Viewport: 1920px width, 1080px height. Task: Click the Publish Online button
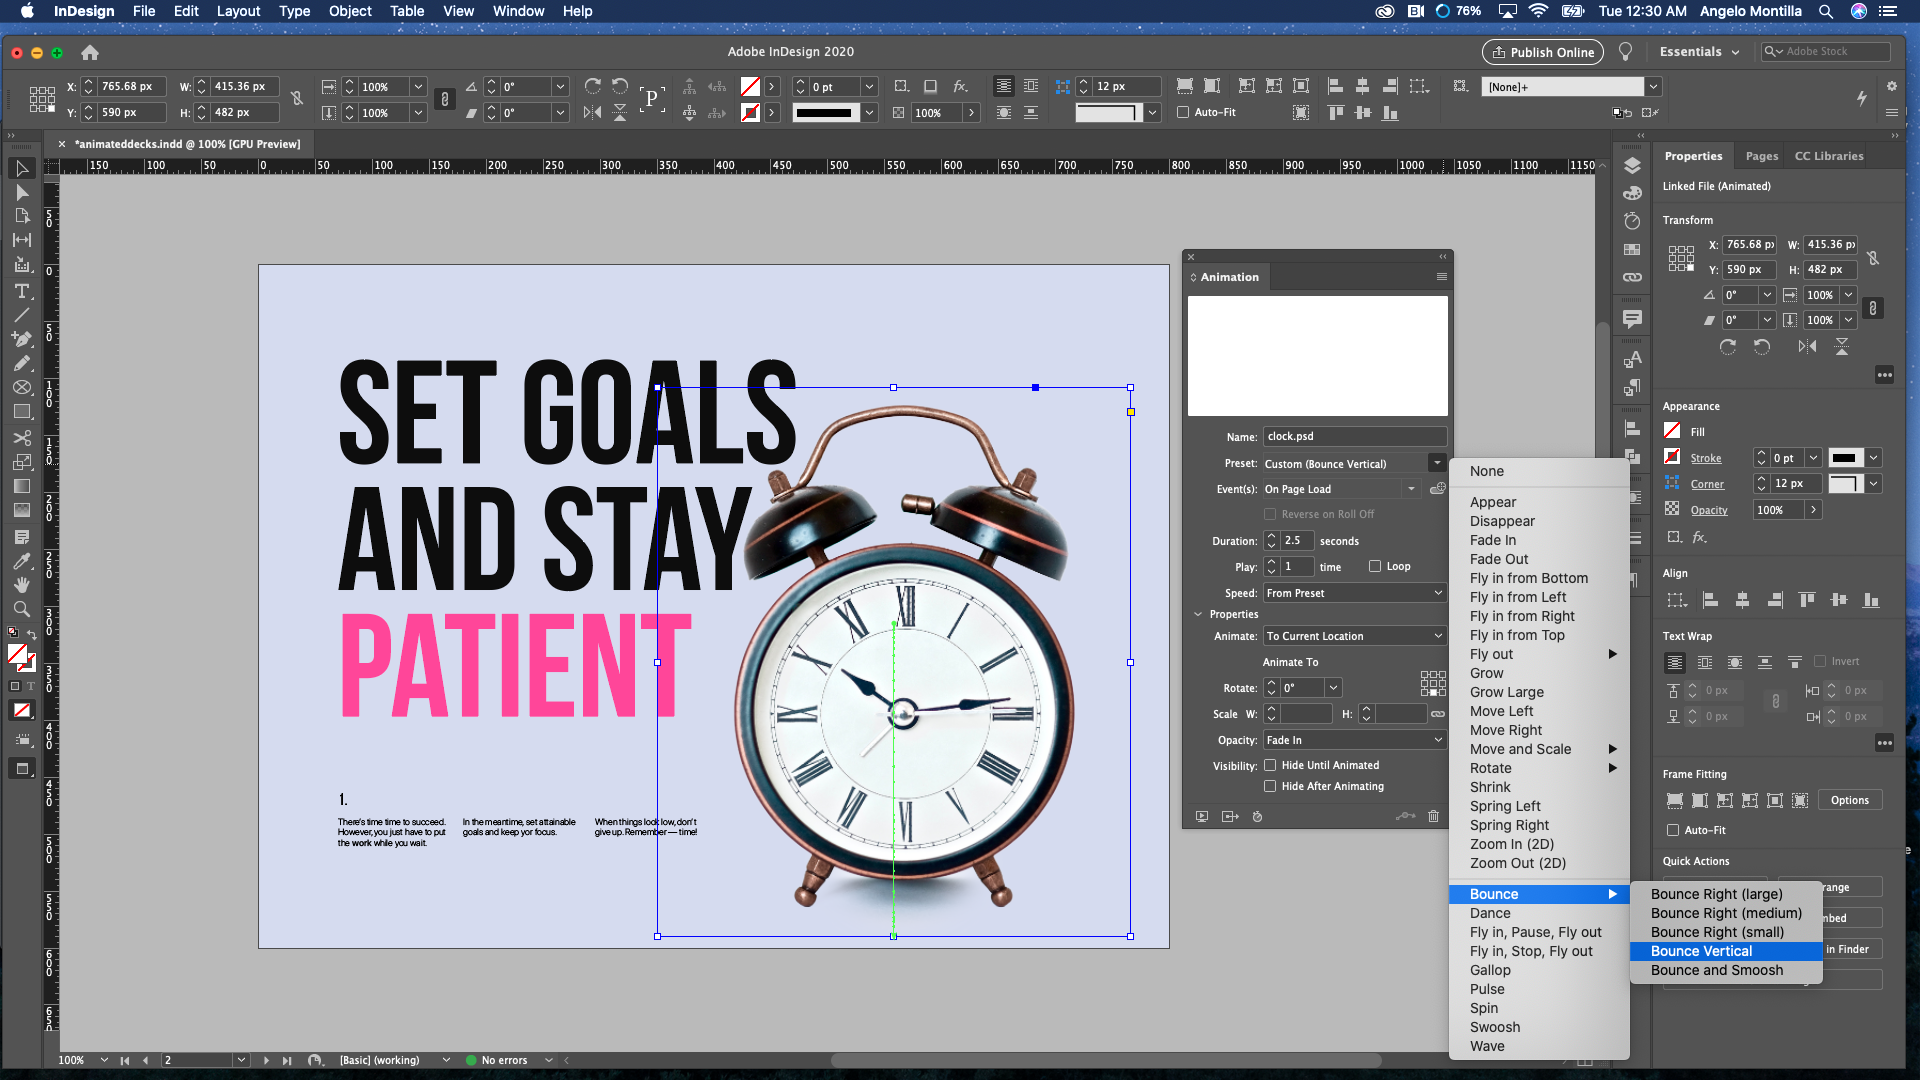tap(1542, 52)
